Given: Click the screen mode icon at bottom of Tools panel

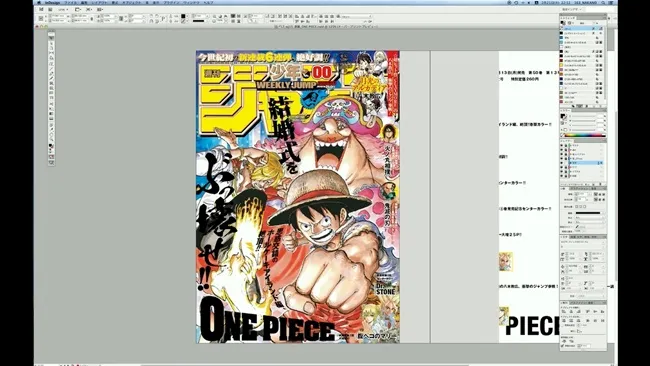Looking at the screenshot, I should 51,162.
